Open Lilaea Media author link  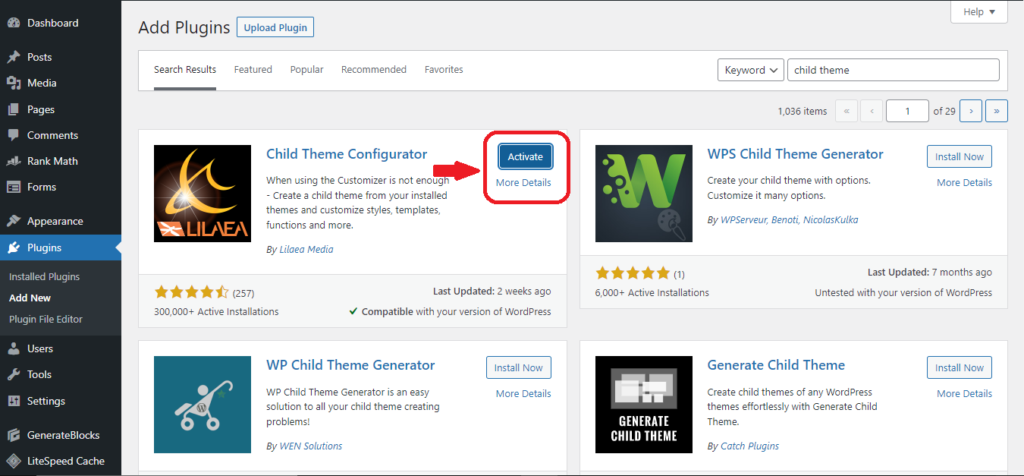tap(306, 249)
